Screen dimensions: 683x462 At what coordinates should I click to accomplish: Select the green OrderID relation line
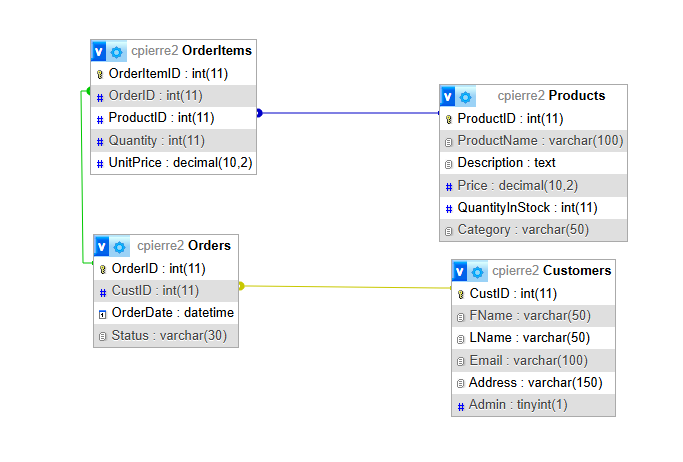tap(82, 176)
